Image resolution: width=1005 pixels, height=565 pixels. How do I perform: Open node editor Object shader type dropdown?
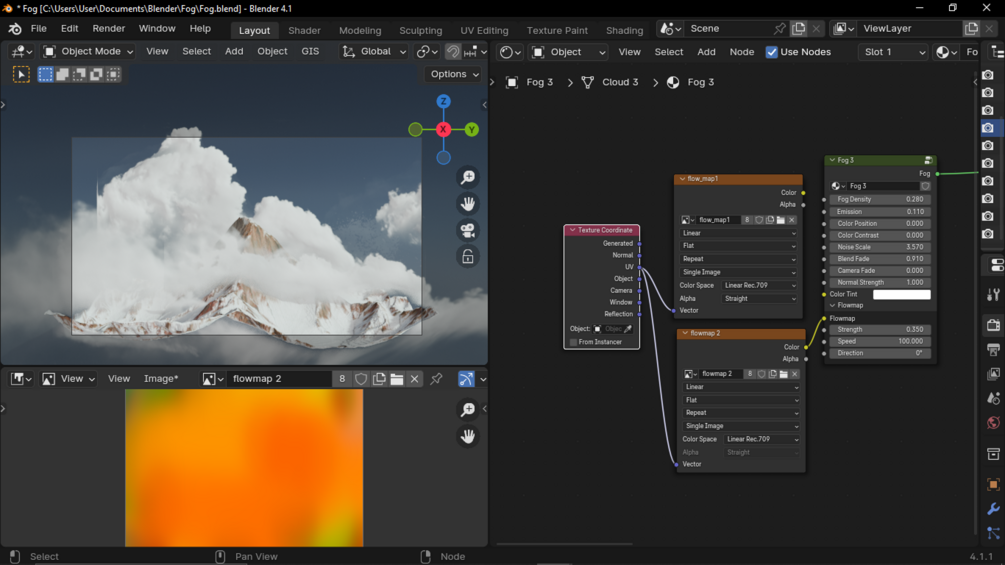click(x=568, y=52)
